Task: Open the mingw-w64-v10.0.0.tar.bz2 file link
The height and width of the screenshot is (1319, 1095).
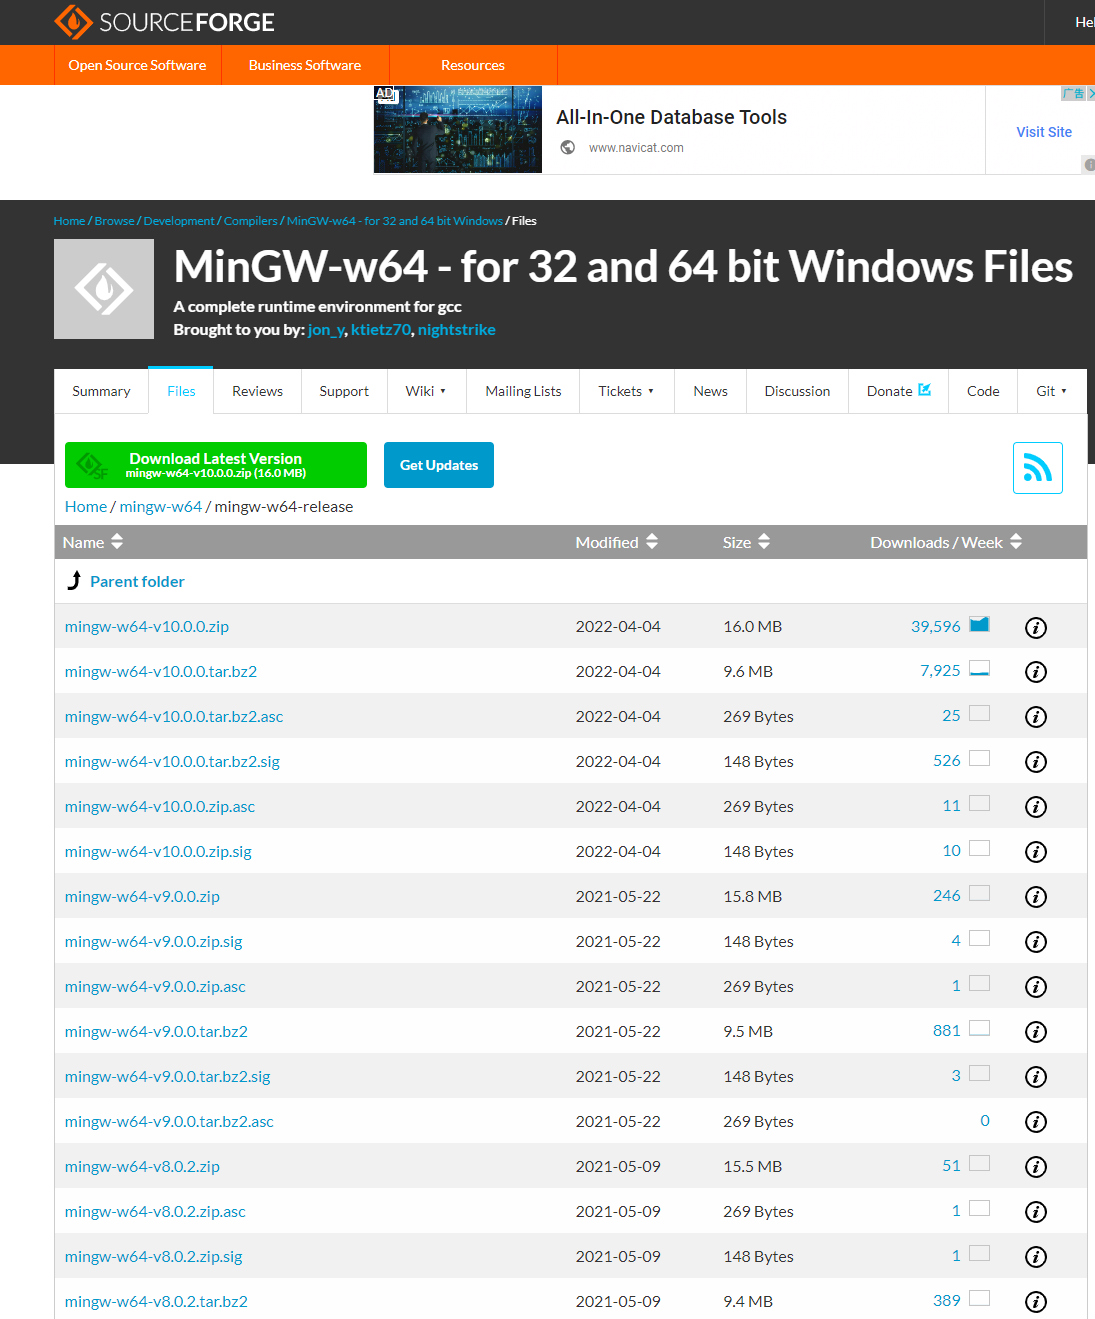Action: coord(161,671)
